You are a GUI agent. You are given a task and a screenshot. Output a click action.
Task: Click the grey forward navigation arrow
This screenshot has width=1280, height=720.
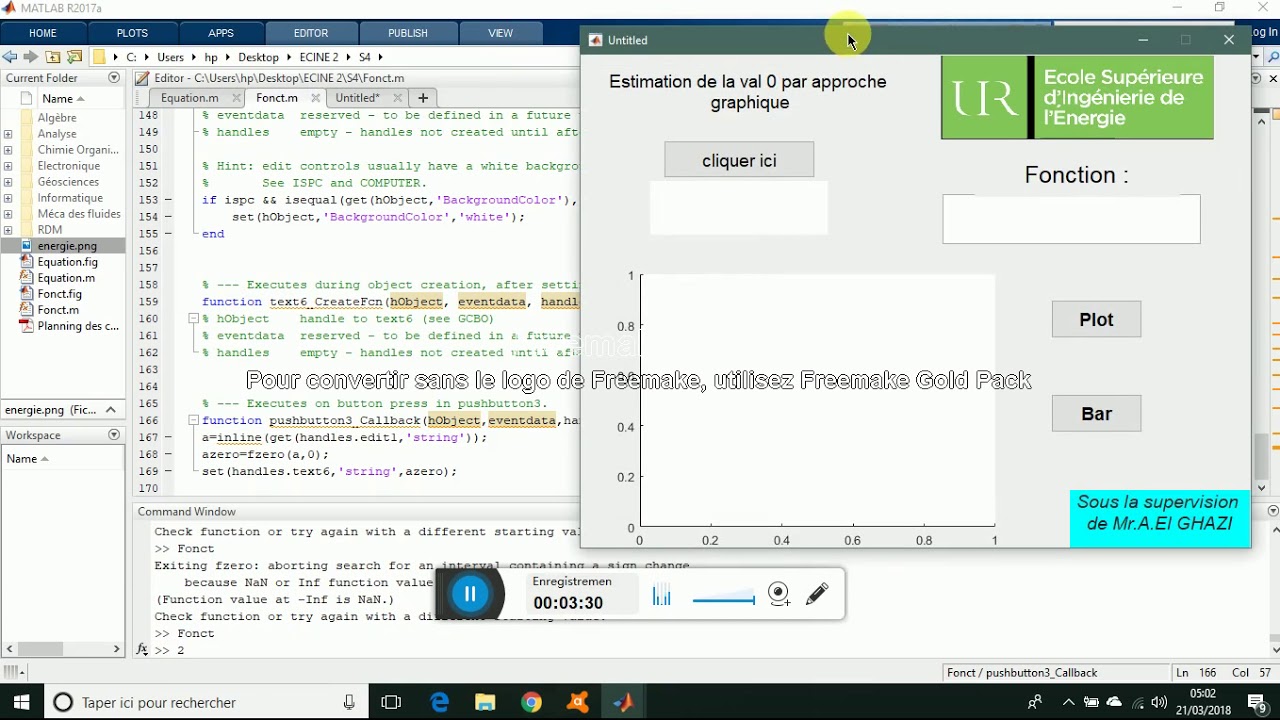(x=30, y=57)
